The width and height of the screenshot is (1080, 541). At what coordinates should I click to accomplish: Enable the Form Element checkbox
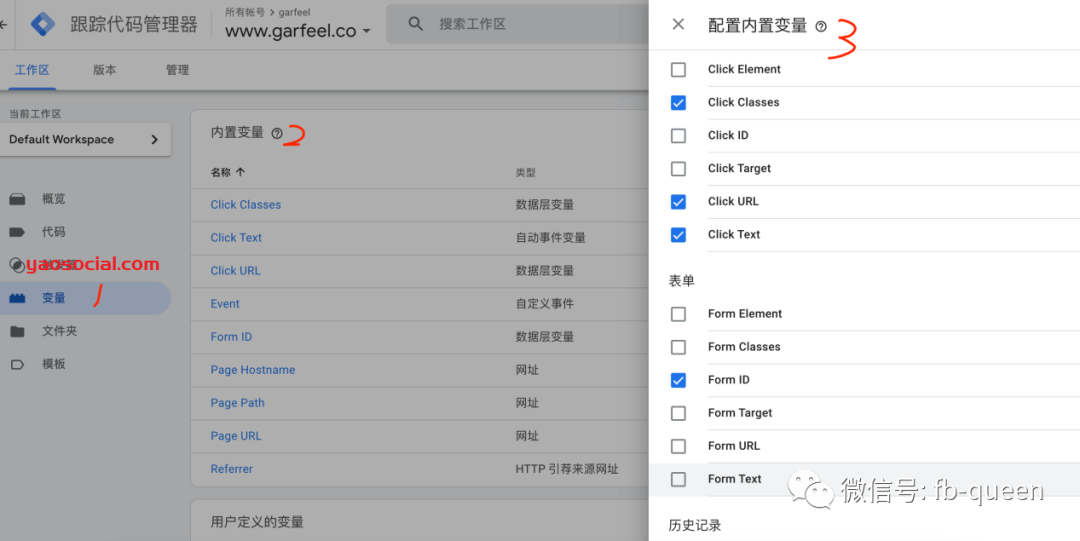678,314
